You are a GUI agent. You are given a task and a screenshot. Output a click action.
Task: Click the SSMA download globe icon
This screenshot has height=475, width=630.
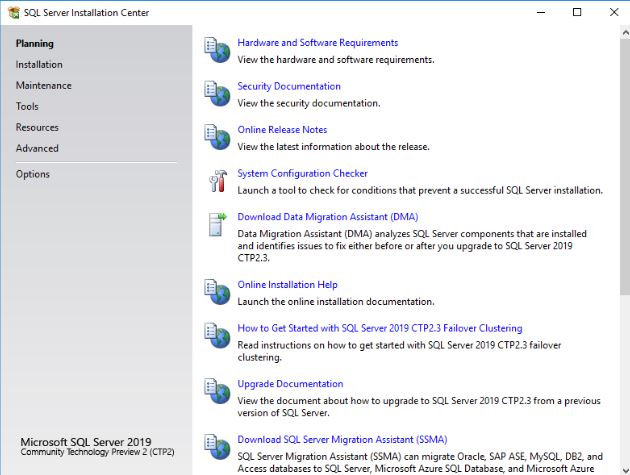pos(217,446)
